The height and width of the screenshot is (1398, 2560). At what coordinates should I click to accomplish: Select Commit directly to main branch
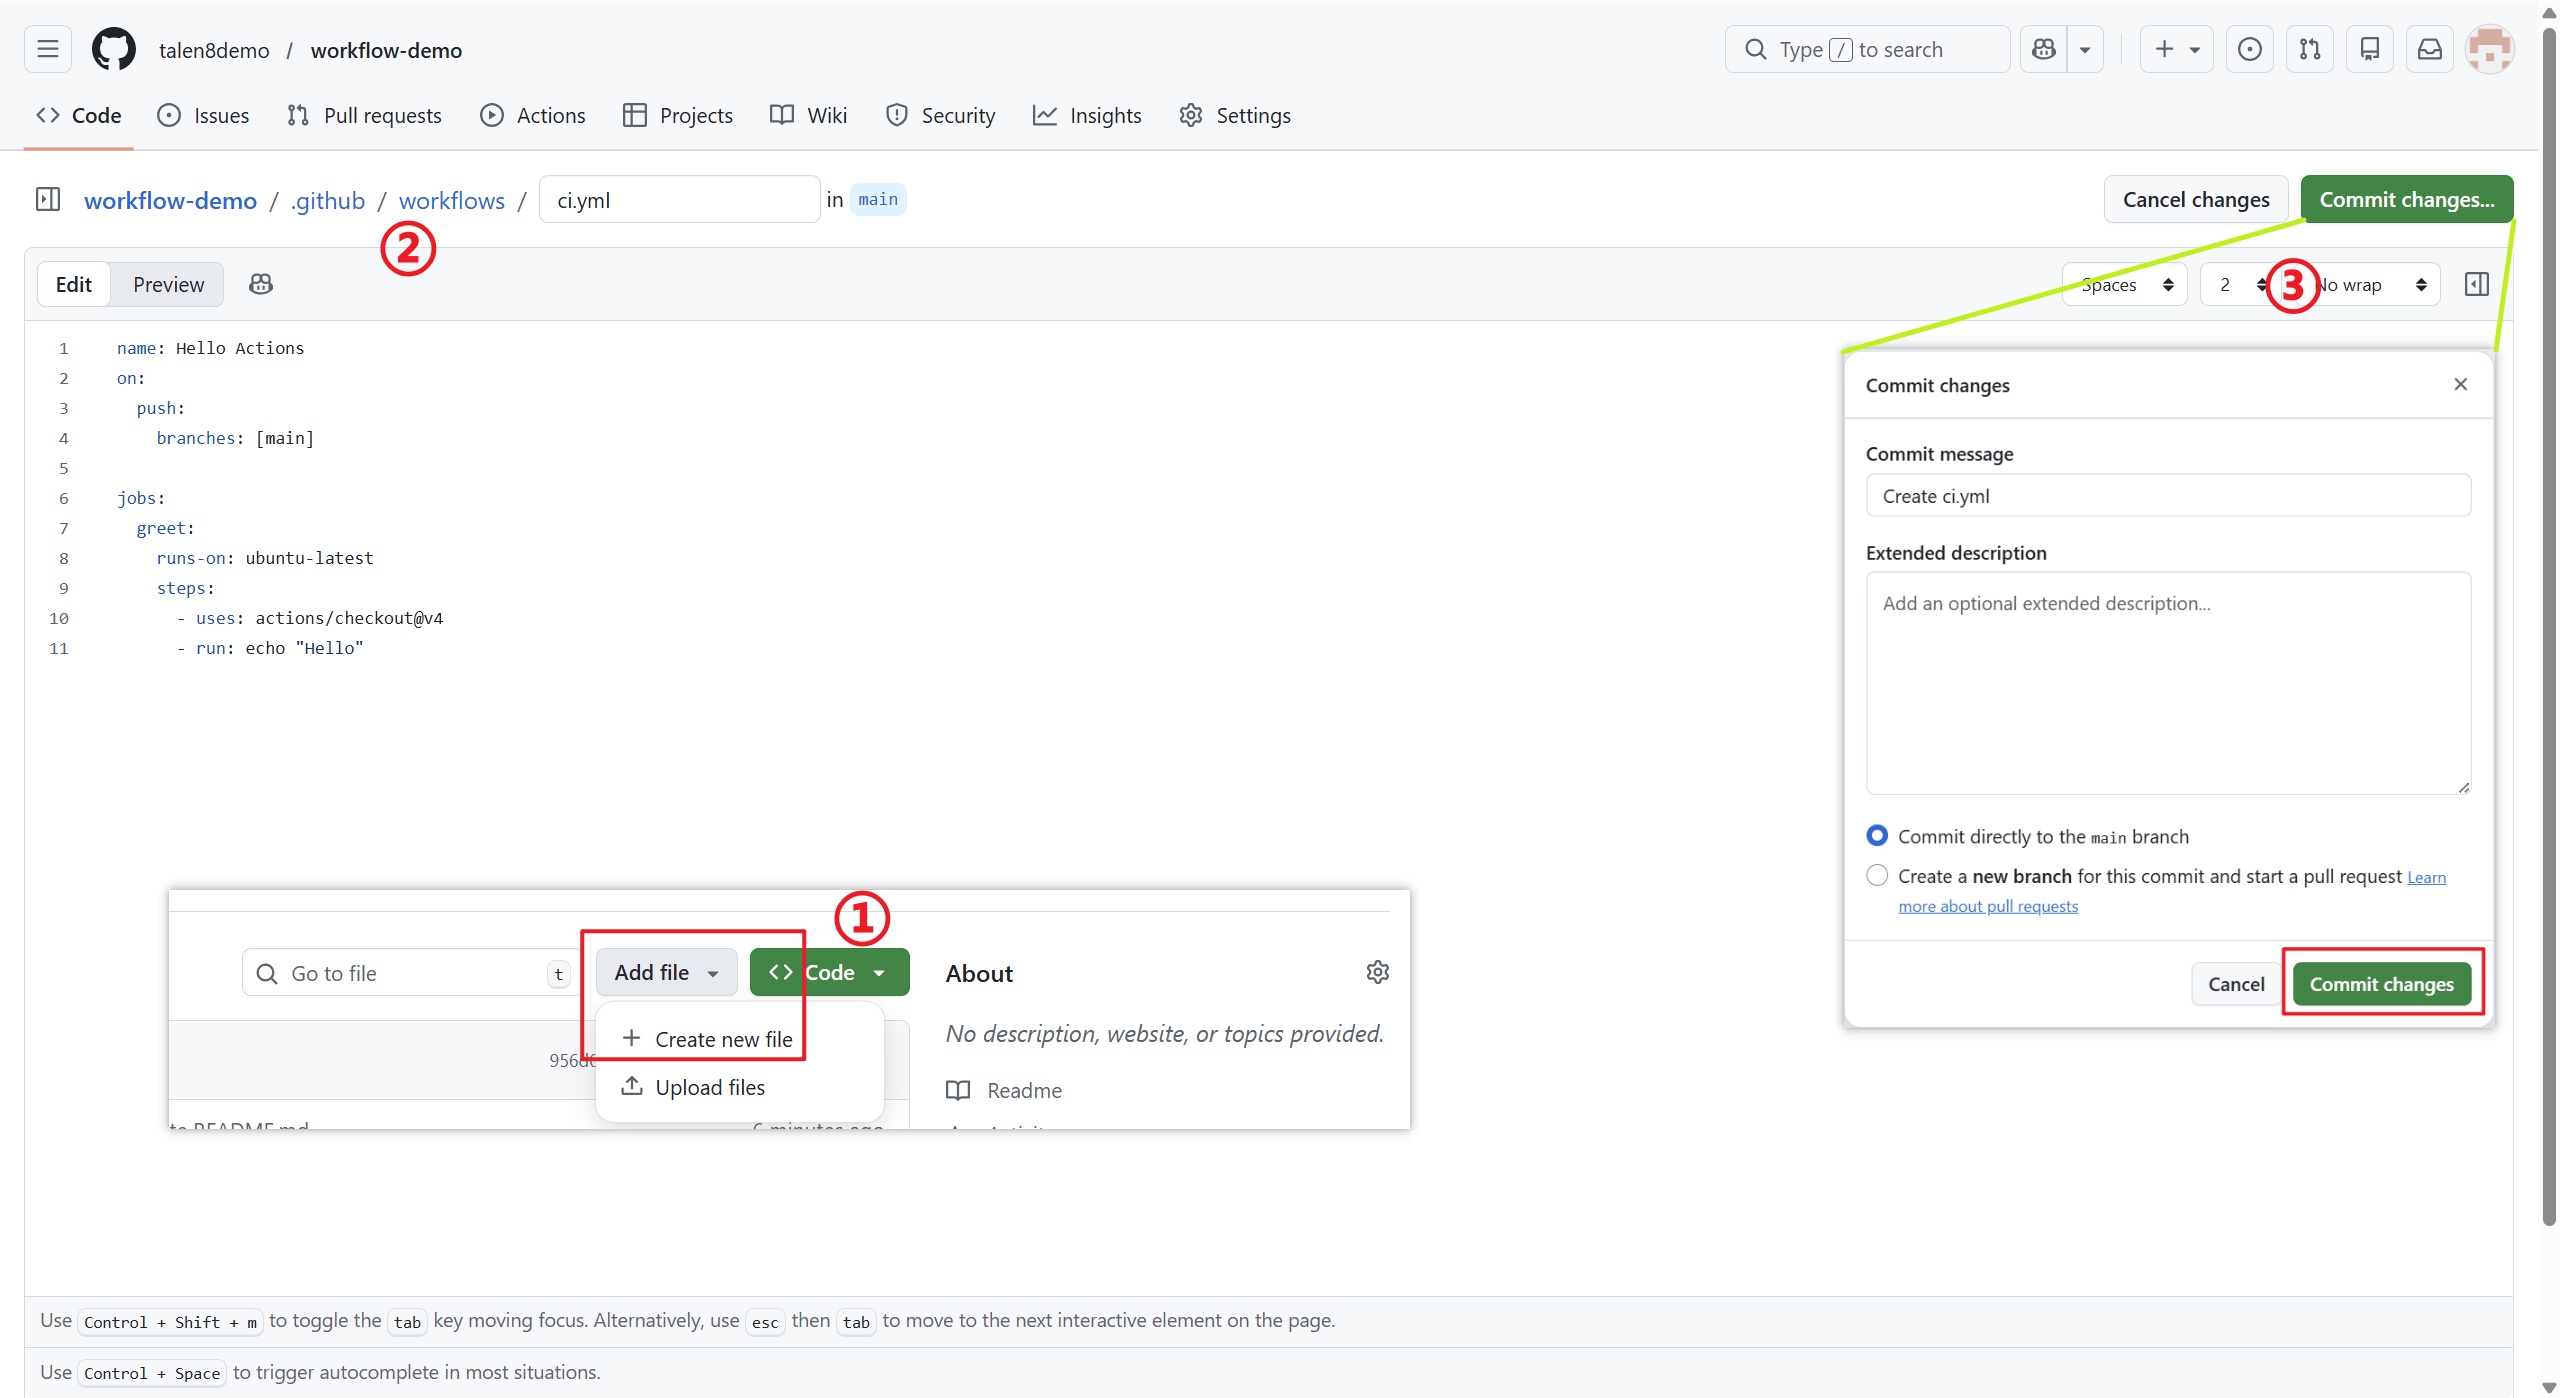click(x=1877, y=835)
